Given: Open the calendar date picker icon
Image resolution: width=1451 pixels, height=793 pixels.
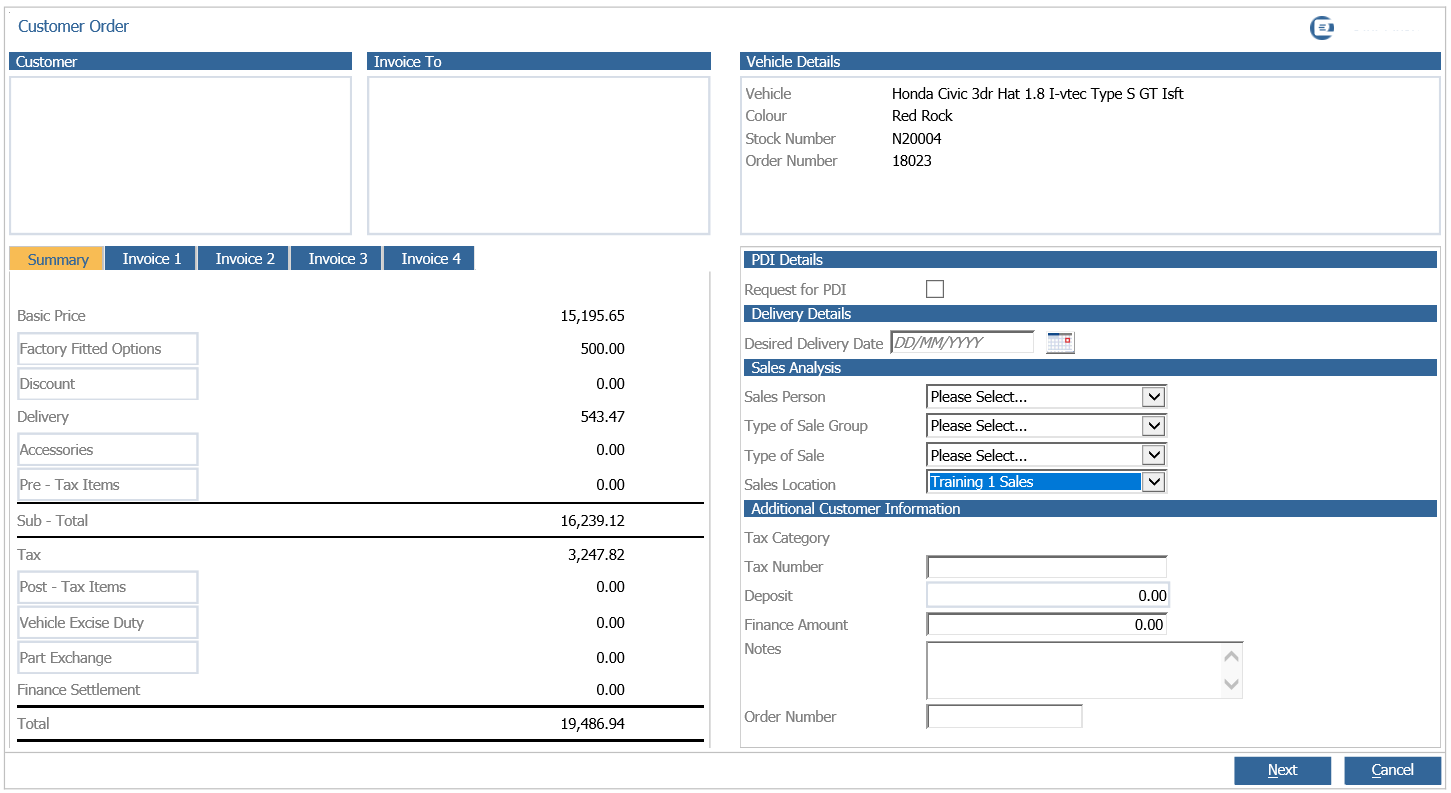Looking at the screenshot, I should click(x=1060, y=343).
